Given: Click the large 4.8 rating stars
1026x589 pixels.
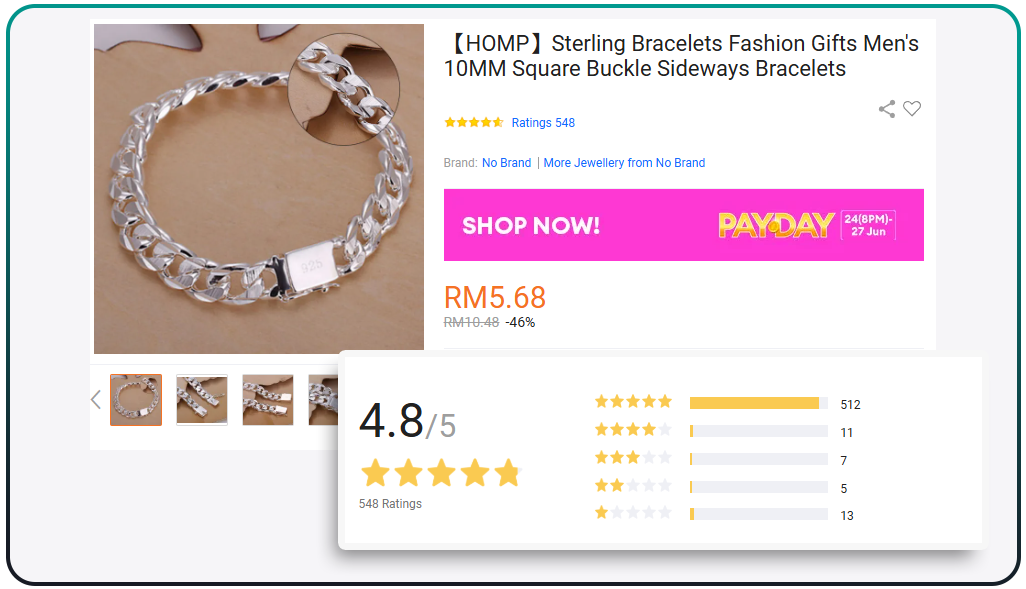Looking at the screenshot, I should click(x=441, y=473).
